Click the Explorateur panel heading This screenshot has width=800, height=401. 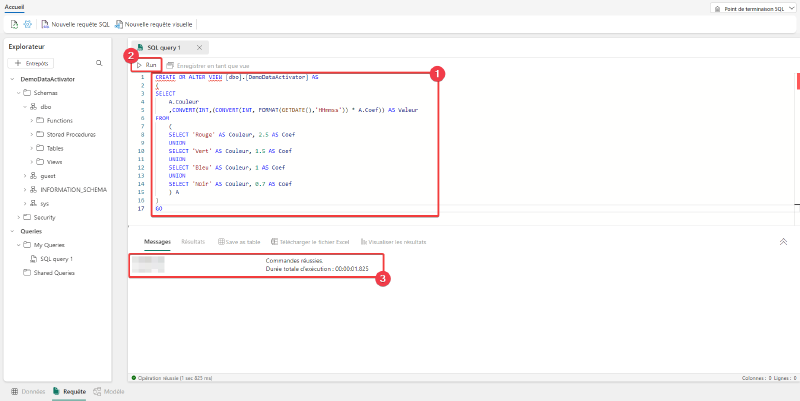tap(27, 47)
